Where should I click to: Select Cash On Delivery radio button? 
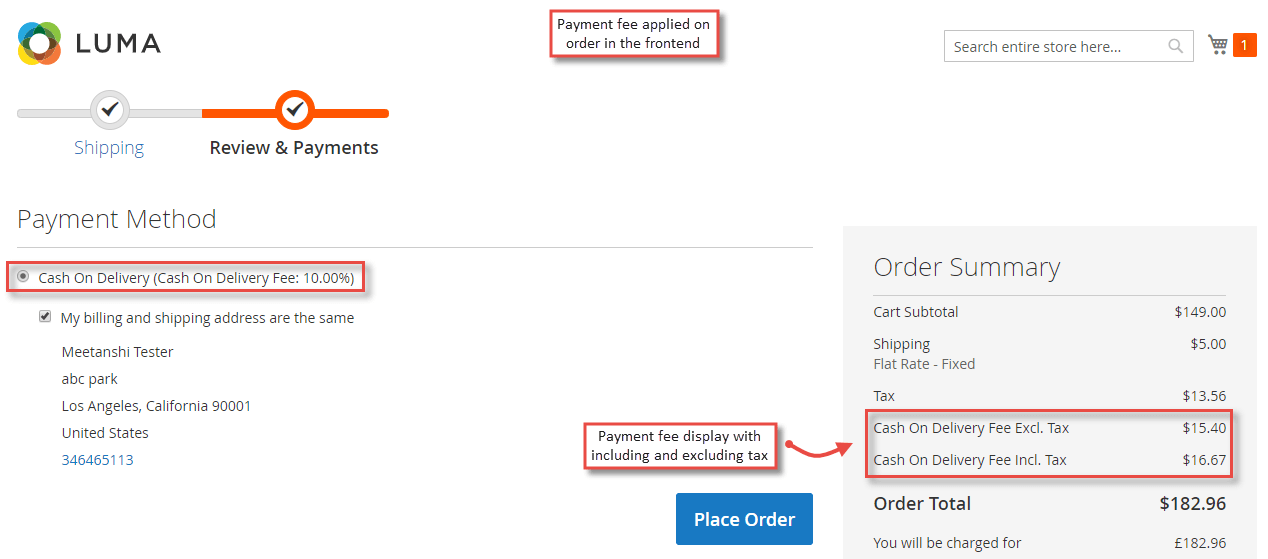point(23,276)
